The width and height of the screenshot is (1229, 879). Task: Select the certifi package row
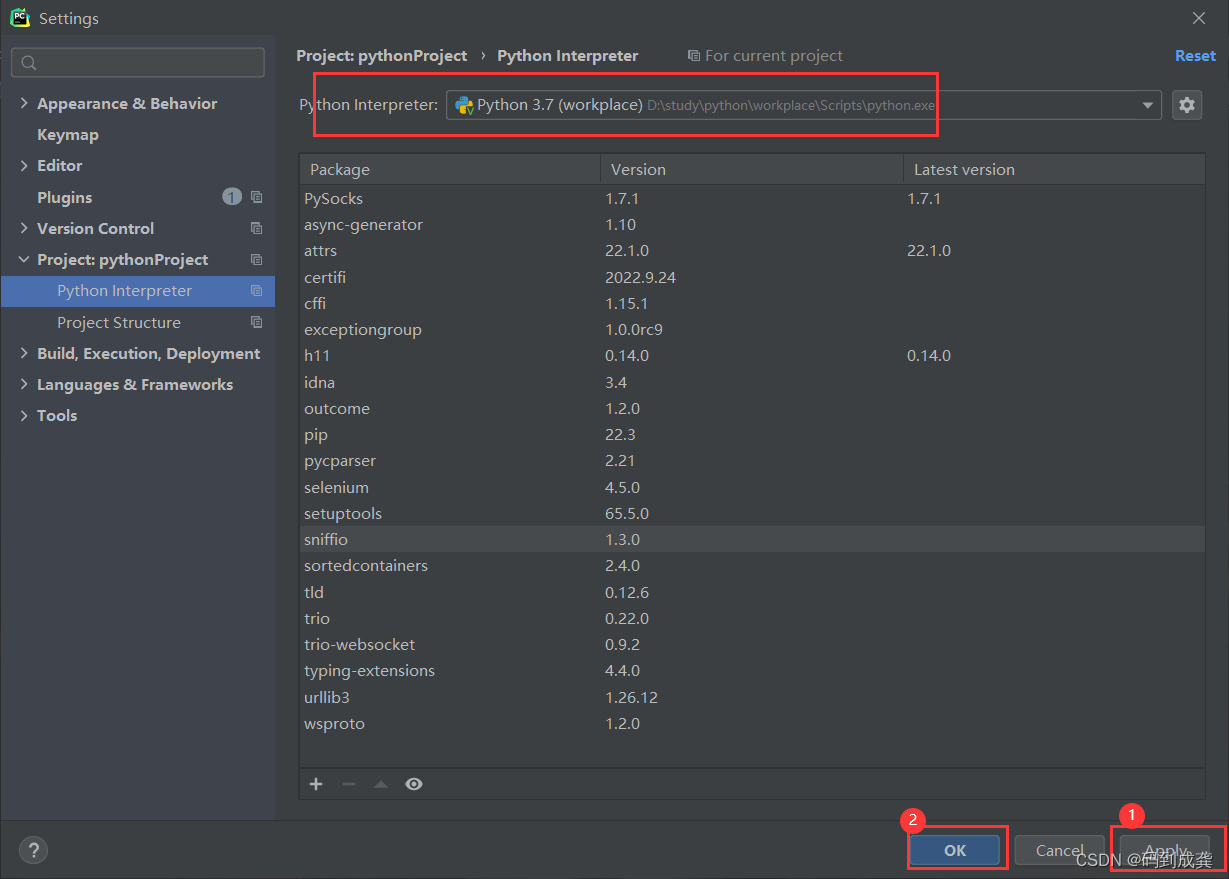click(x=752, y=277)
